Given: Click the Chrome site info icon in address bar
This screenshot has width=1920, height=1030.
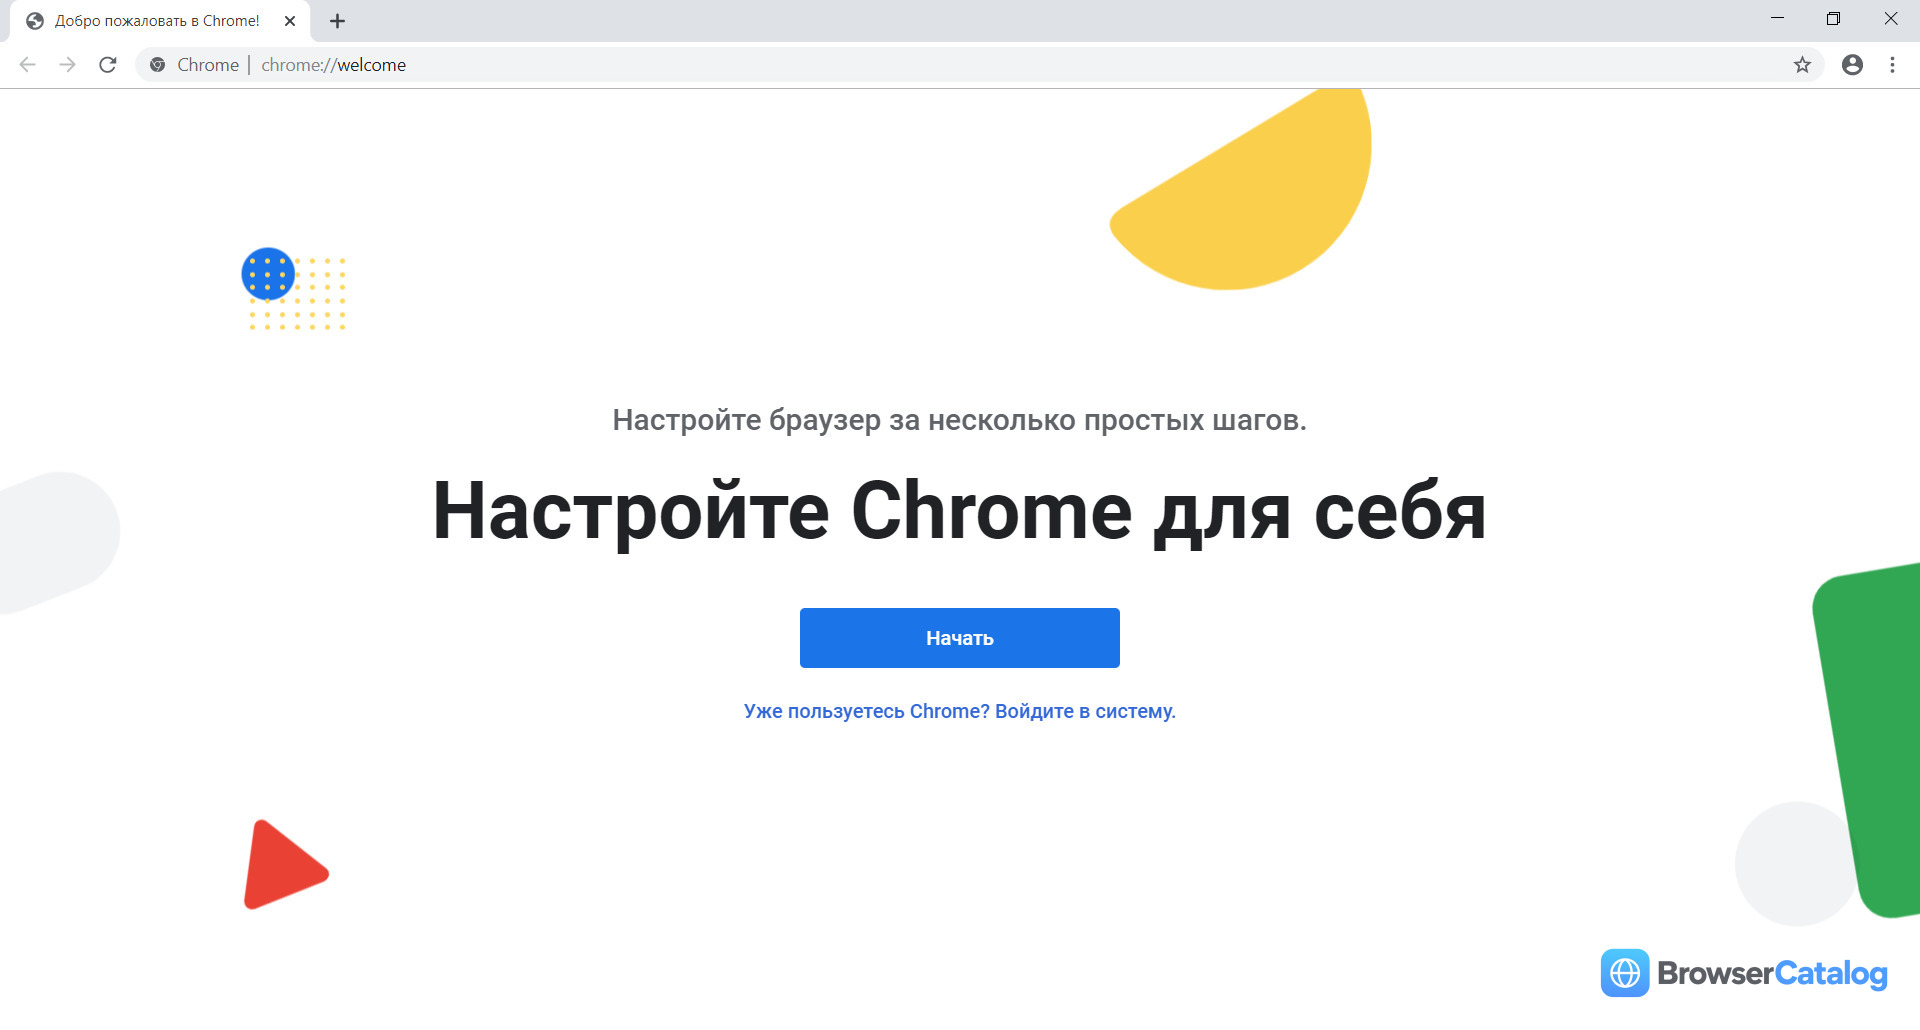Looking at the screenshot, I should click(x=157, y=65).
